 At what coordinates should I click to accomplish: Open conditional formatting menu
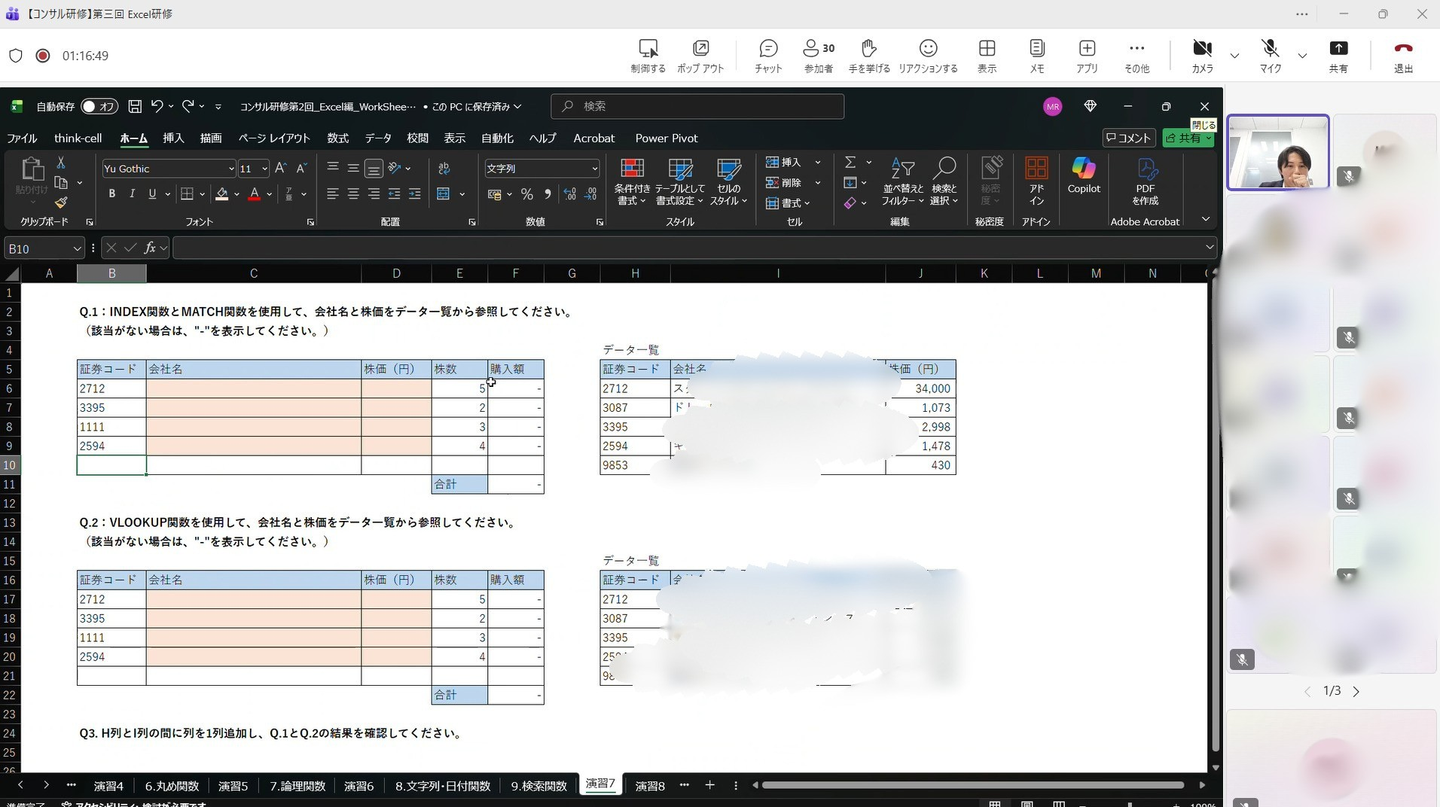pyautogui.click(x=631, y=180)
